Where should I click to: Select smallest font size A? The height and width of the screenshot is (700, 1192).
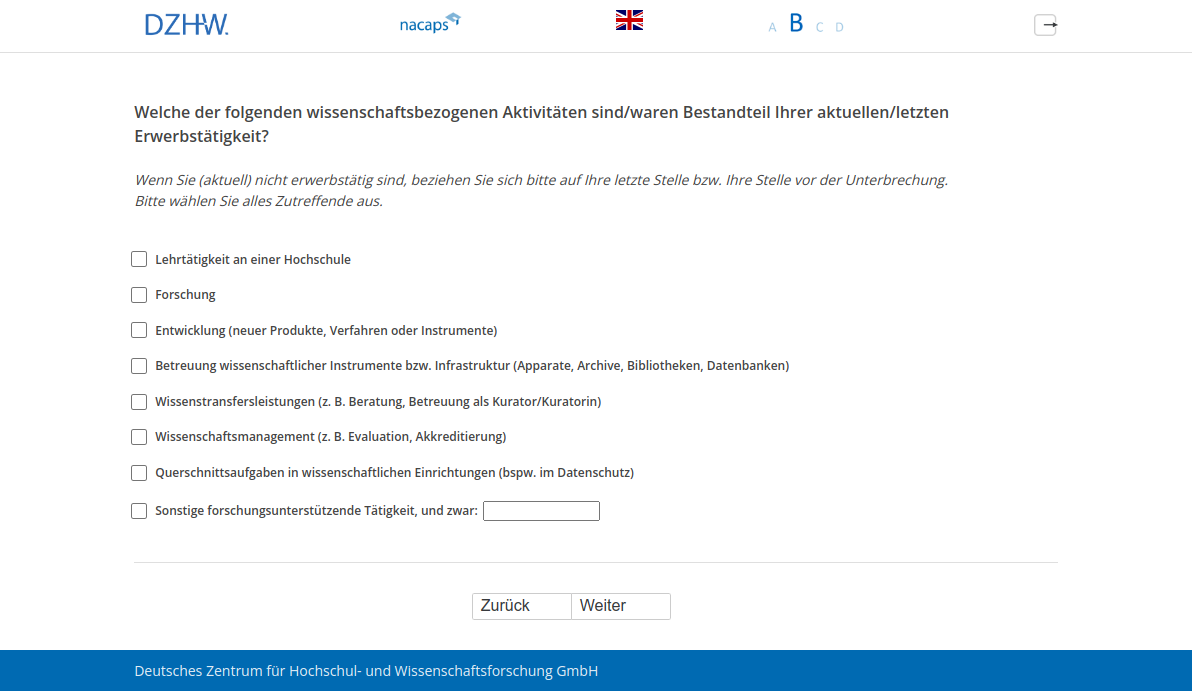tap(772, 27)
